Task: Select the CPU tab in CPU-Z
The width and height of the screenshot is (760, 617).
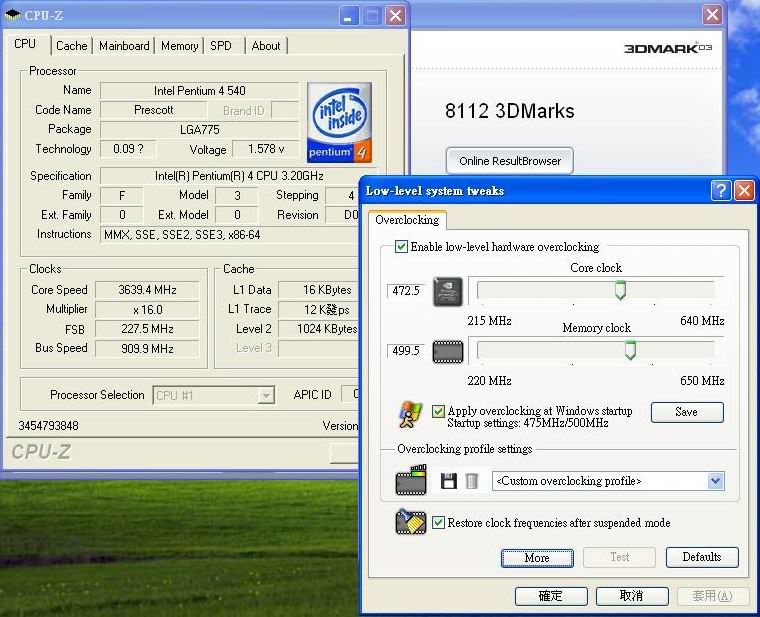Action: 25,44
